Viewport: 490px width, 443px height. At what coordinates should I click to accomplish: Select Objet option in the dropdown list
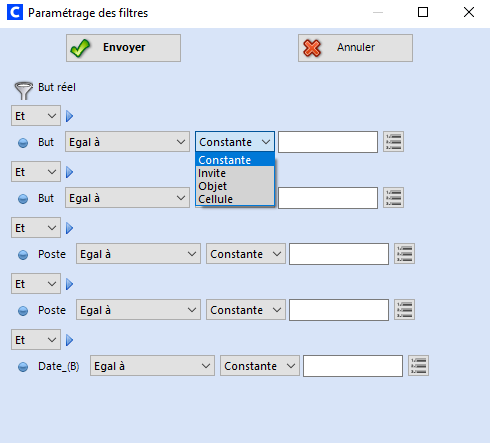point(235,186)
